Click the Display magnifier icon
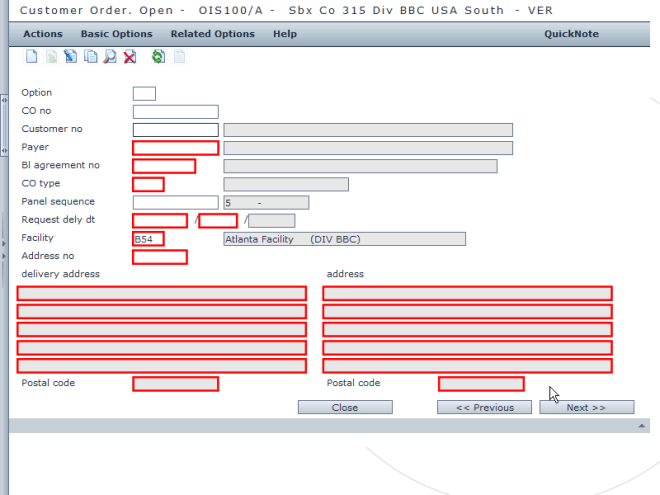660x495 pixels. tap(110, 58)
